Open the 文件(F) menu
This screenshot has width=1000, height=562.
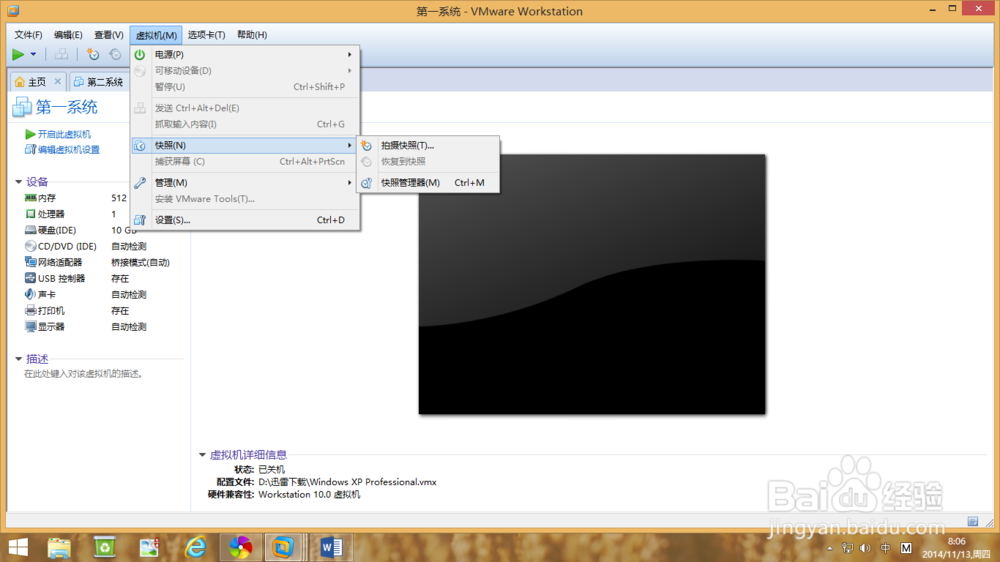[x=28, y=35]
